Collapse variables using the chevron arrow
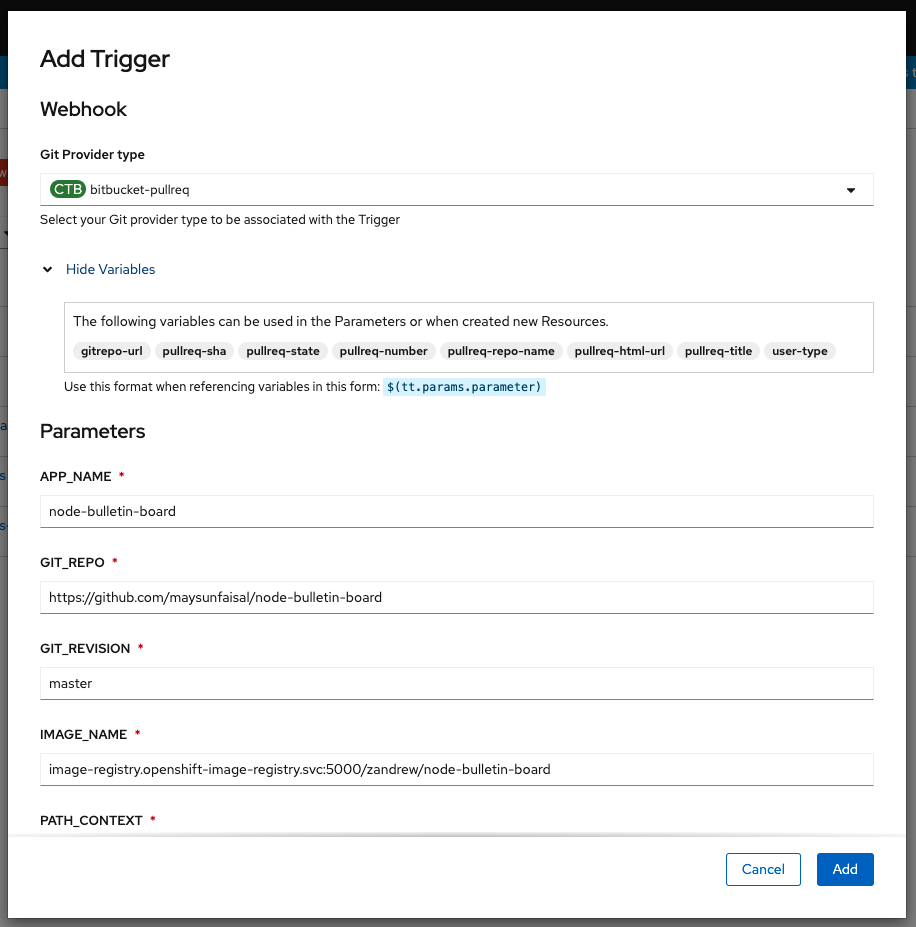The width and height of the screenshot is (916, 927). tap(47, 269)
